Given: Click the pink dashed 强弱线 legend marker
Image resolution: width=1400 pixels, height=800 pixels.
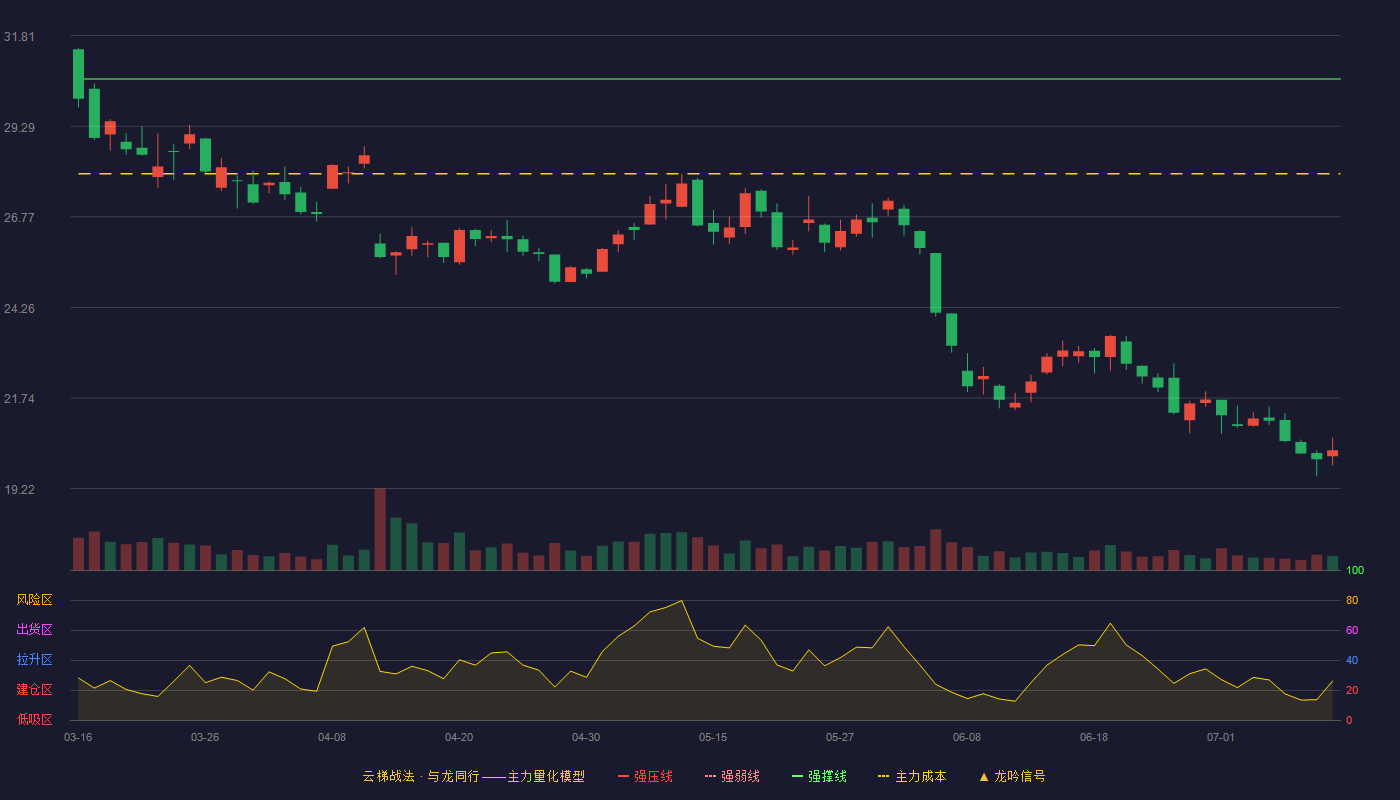Looking at the screenshot, I should (x=710, y=776).
